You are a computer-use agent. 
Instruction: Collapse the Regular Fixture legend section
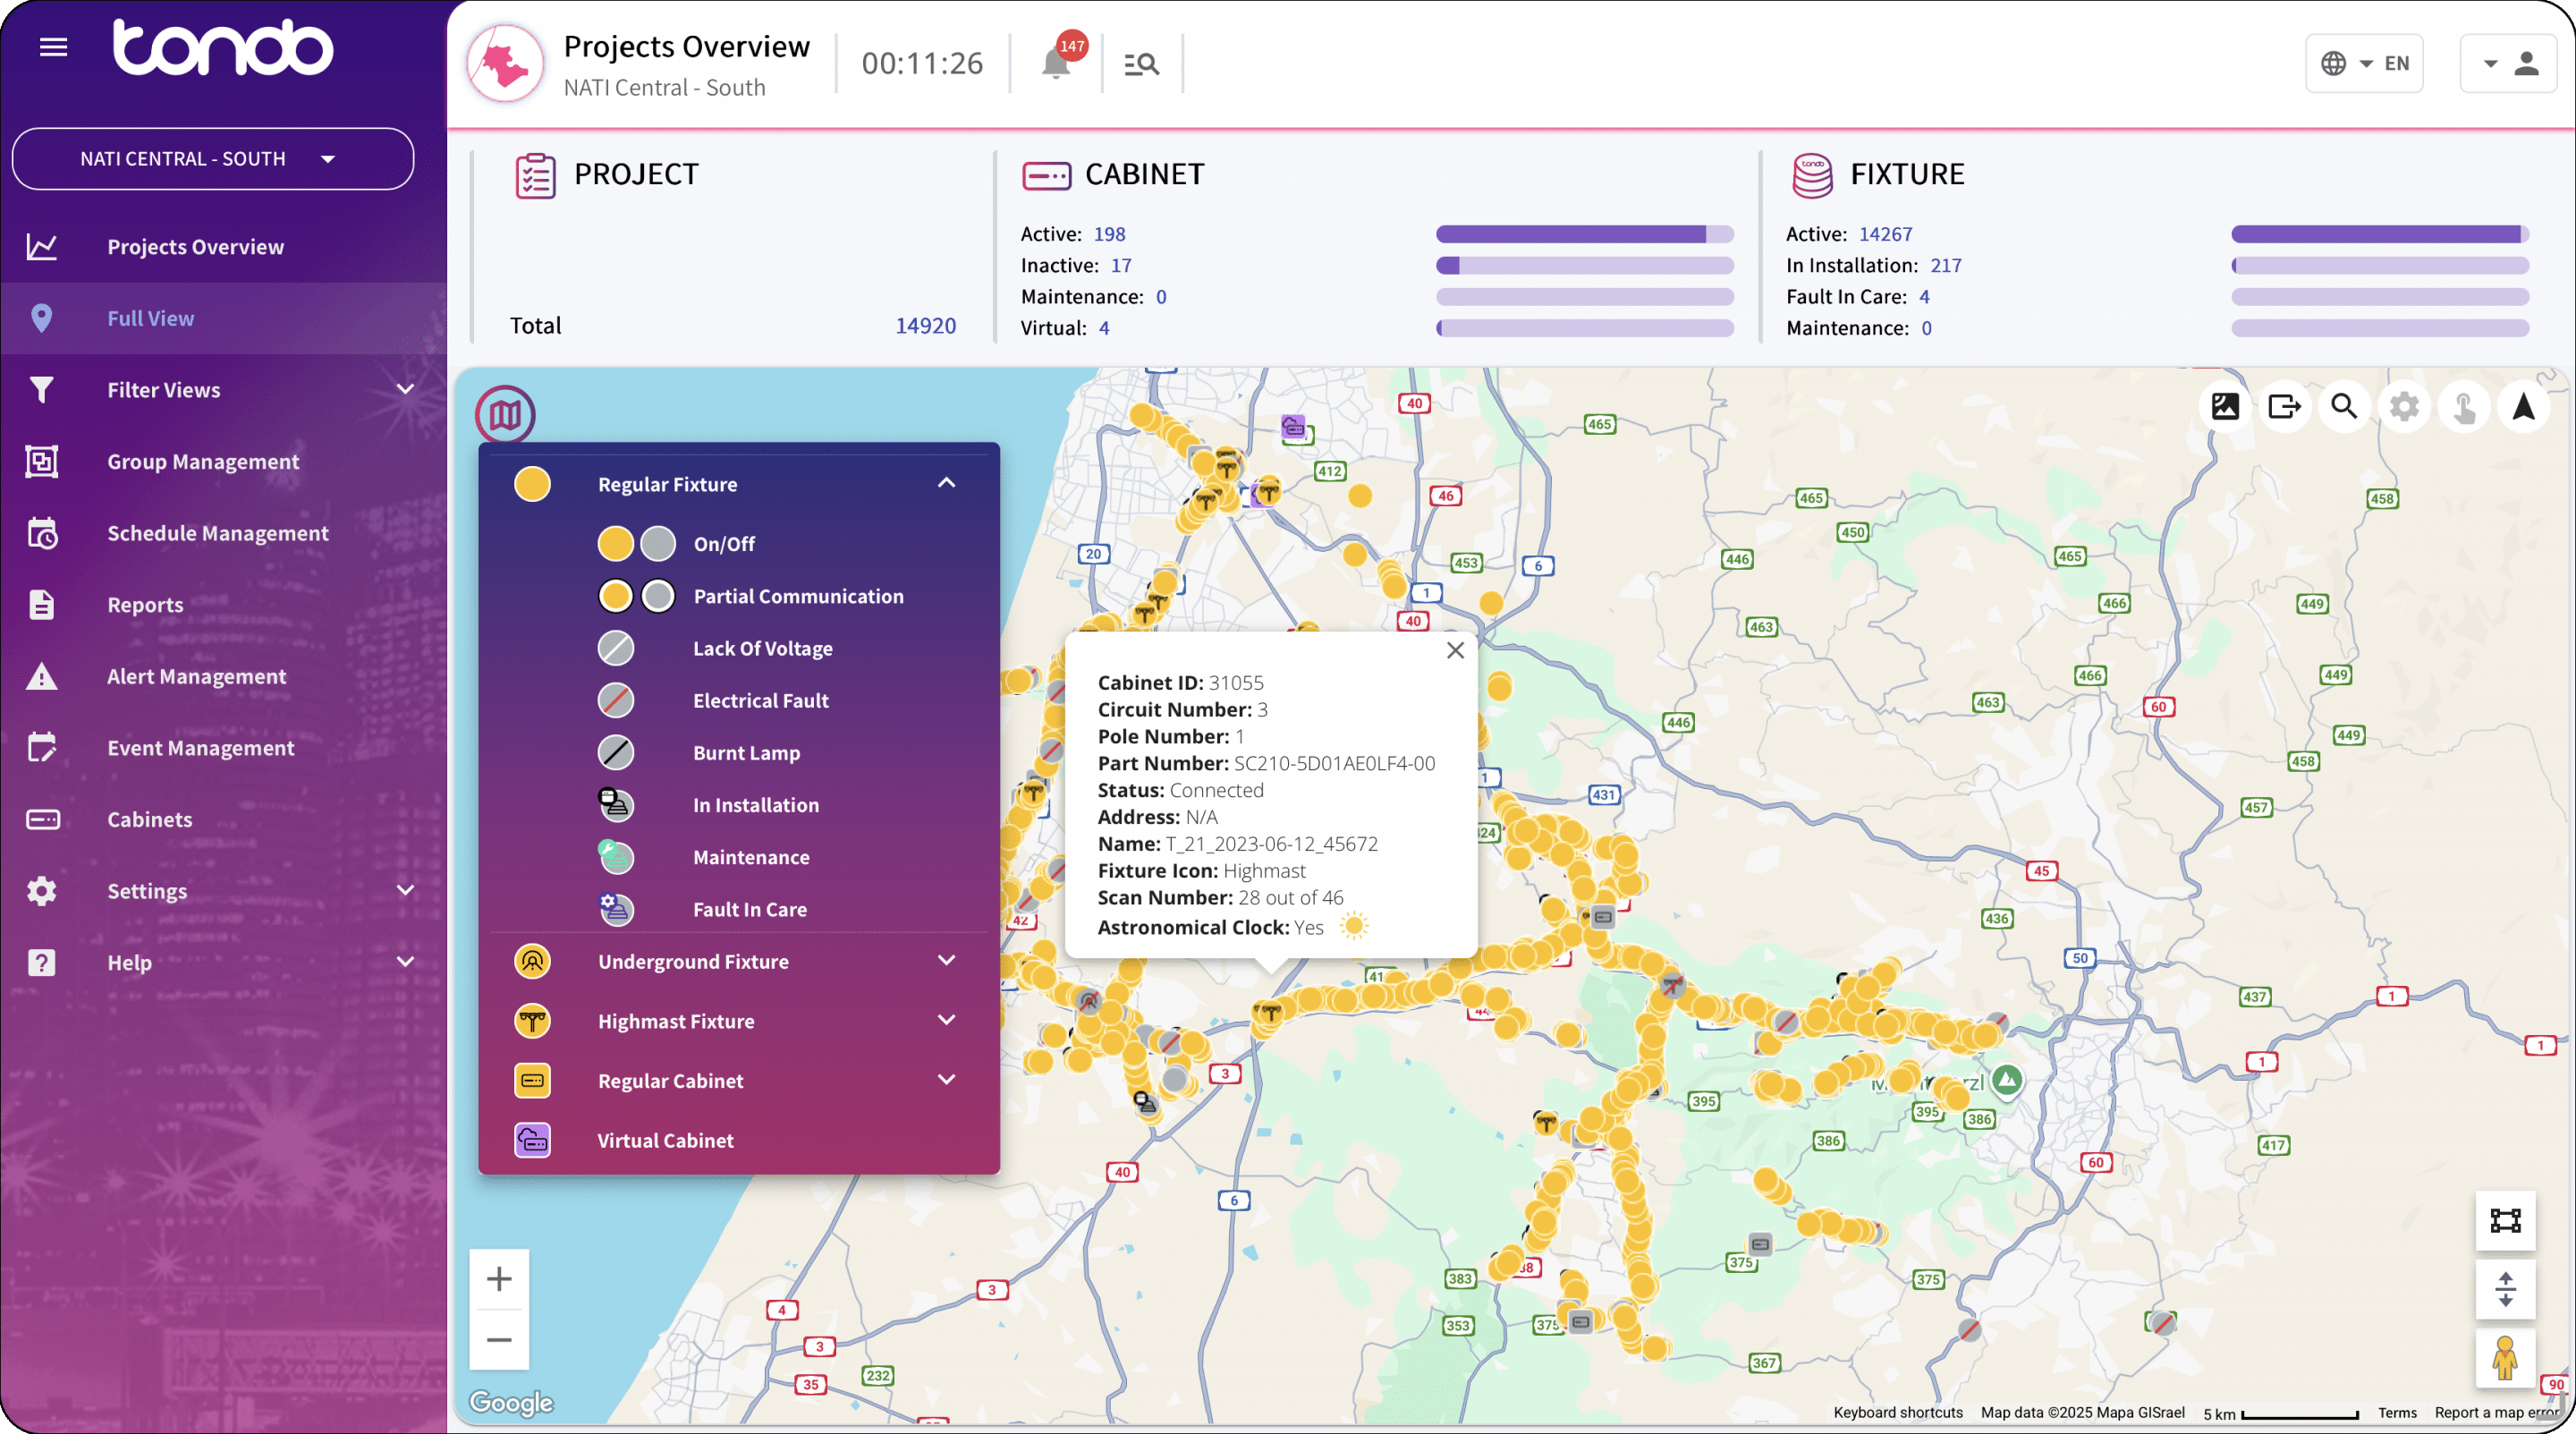tap(946, 483)
